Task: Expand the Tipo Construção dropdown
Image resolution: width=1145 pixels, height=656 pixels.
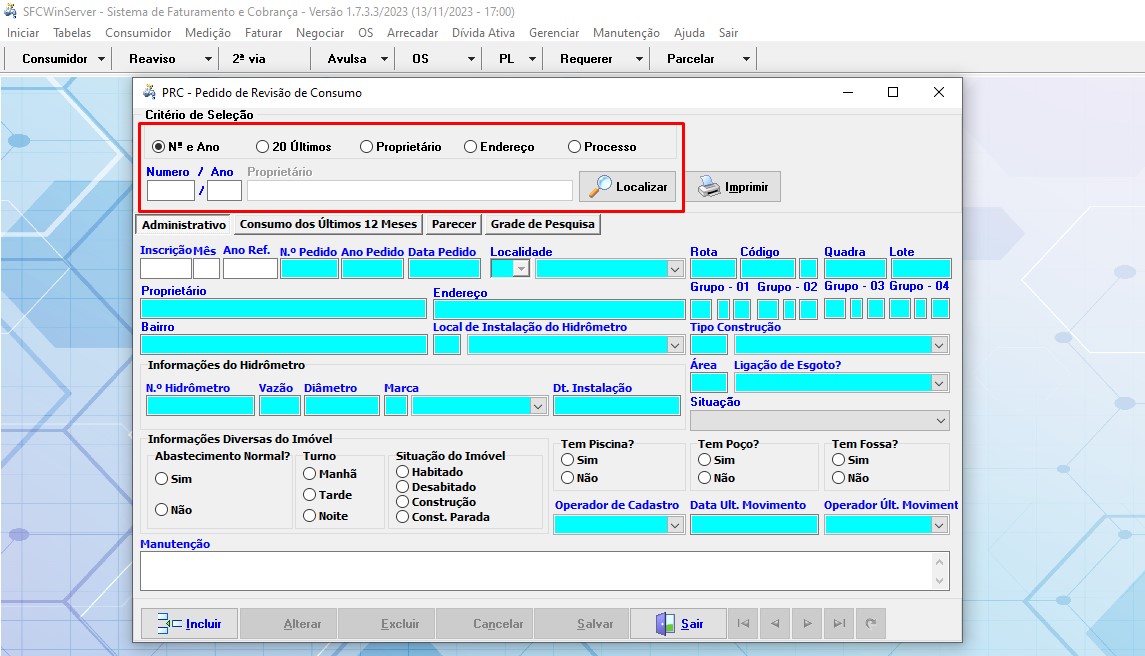Action: click(939, 345)
